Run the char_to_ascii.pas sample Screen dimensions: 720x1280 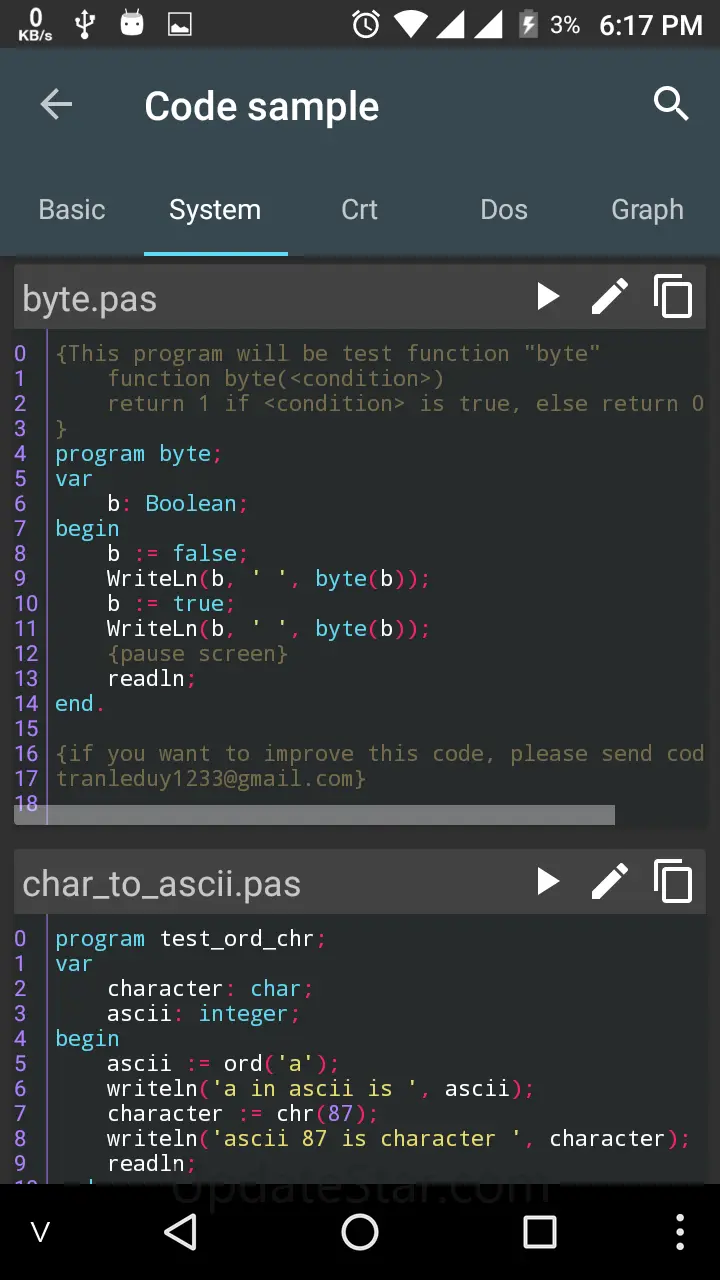[x=547, y=881]
